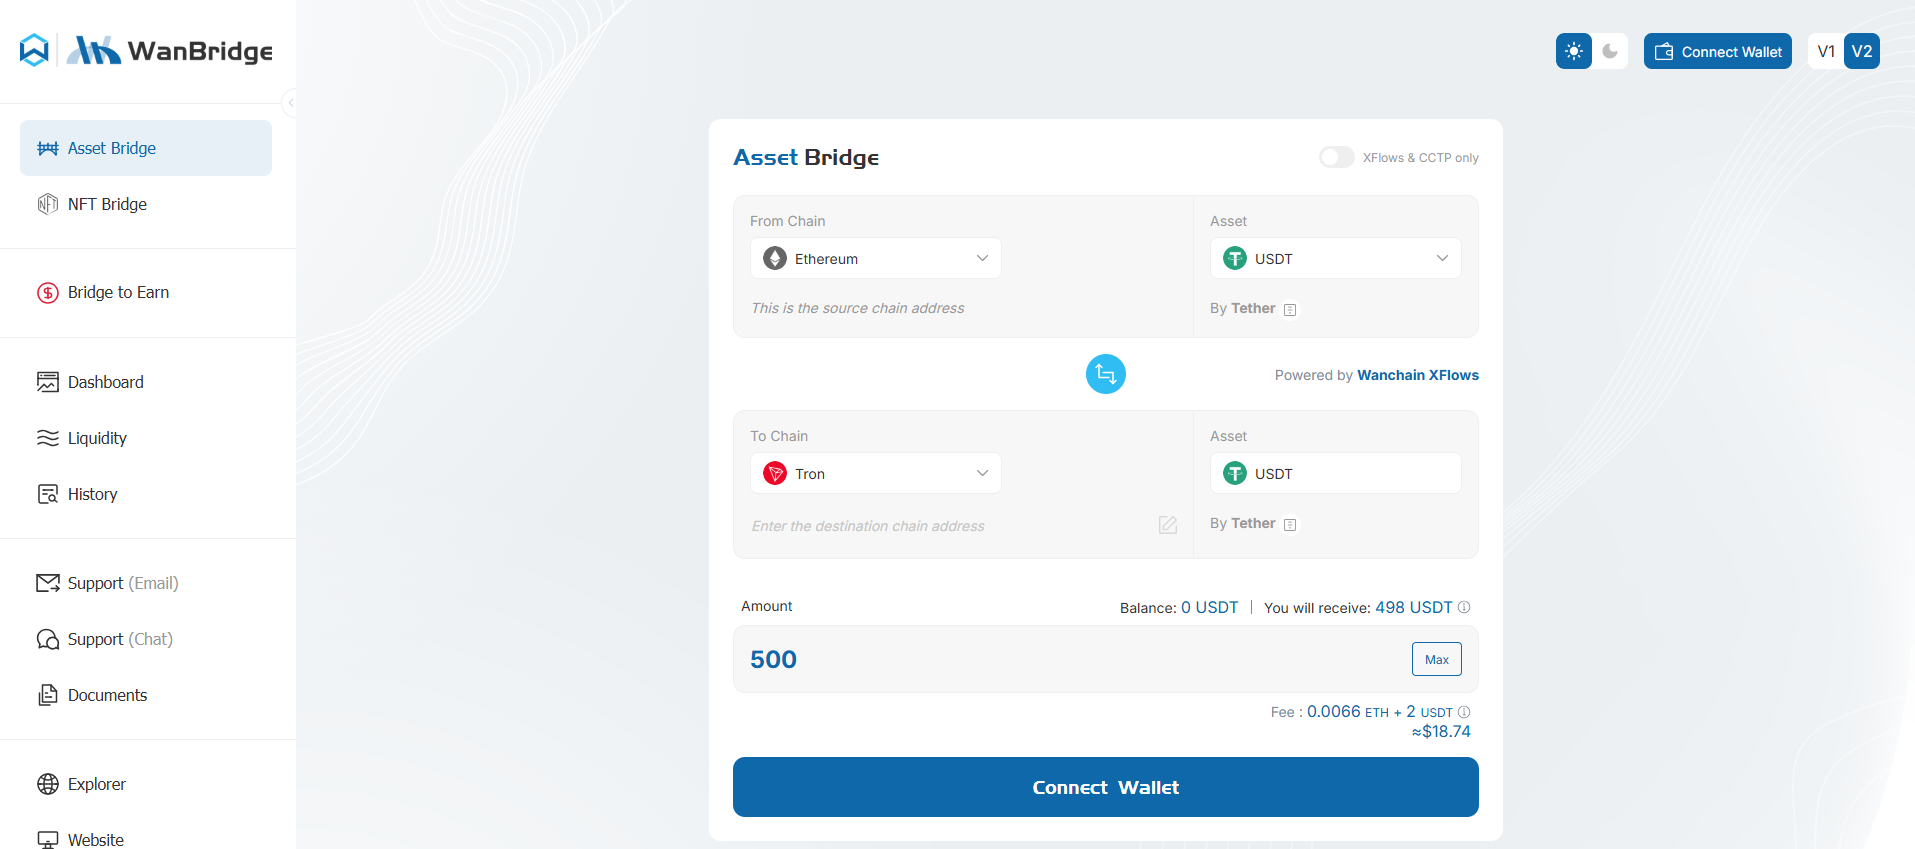Click the chat headset icon
Image resolution: width=1915 pixels, height=849 pixels.
click(x=48, y=639)
